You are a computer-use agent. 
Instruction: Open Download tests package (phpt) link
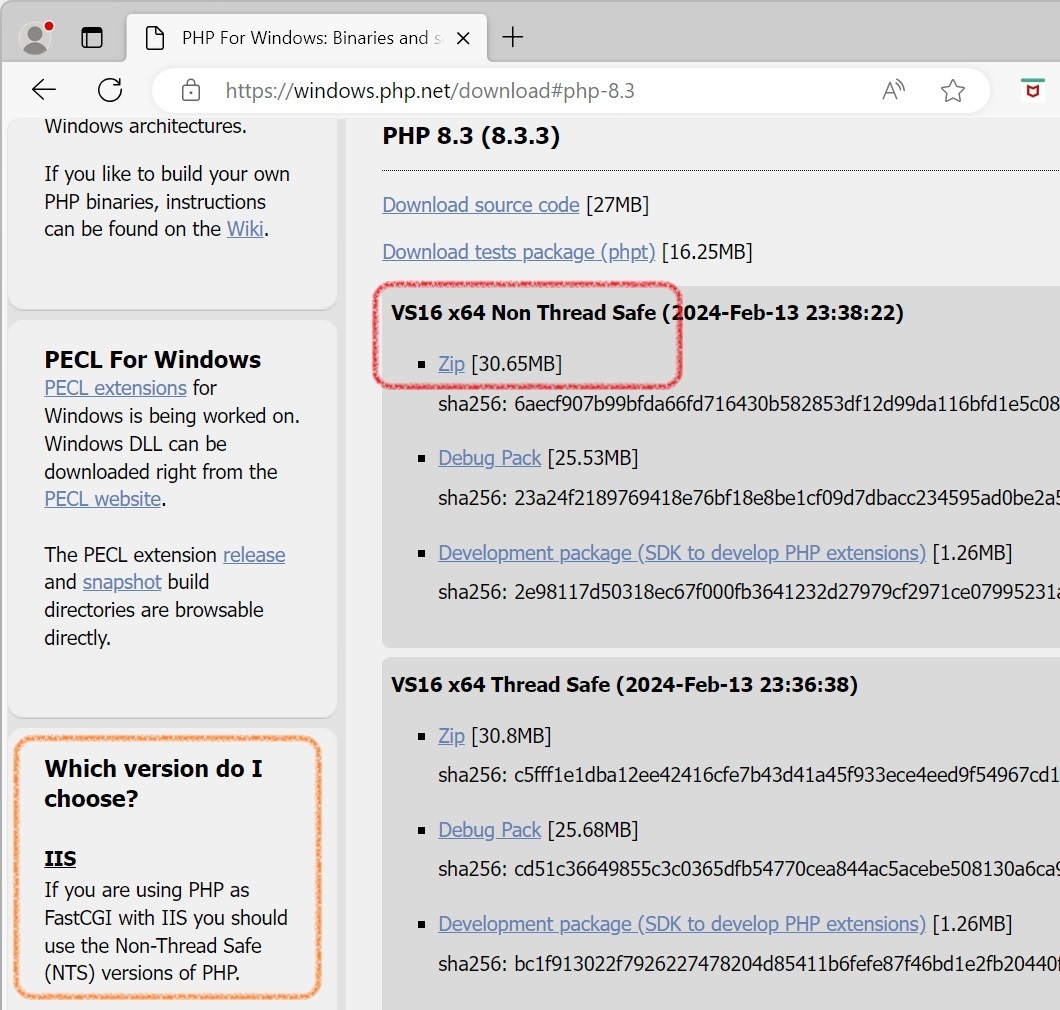point(518,252)
